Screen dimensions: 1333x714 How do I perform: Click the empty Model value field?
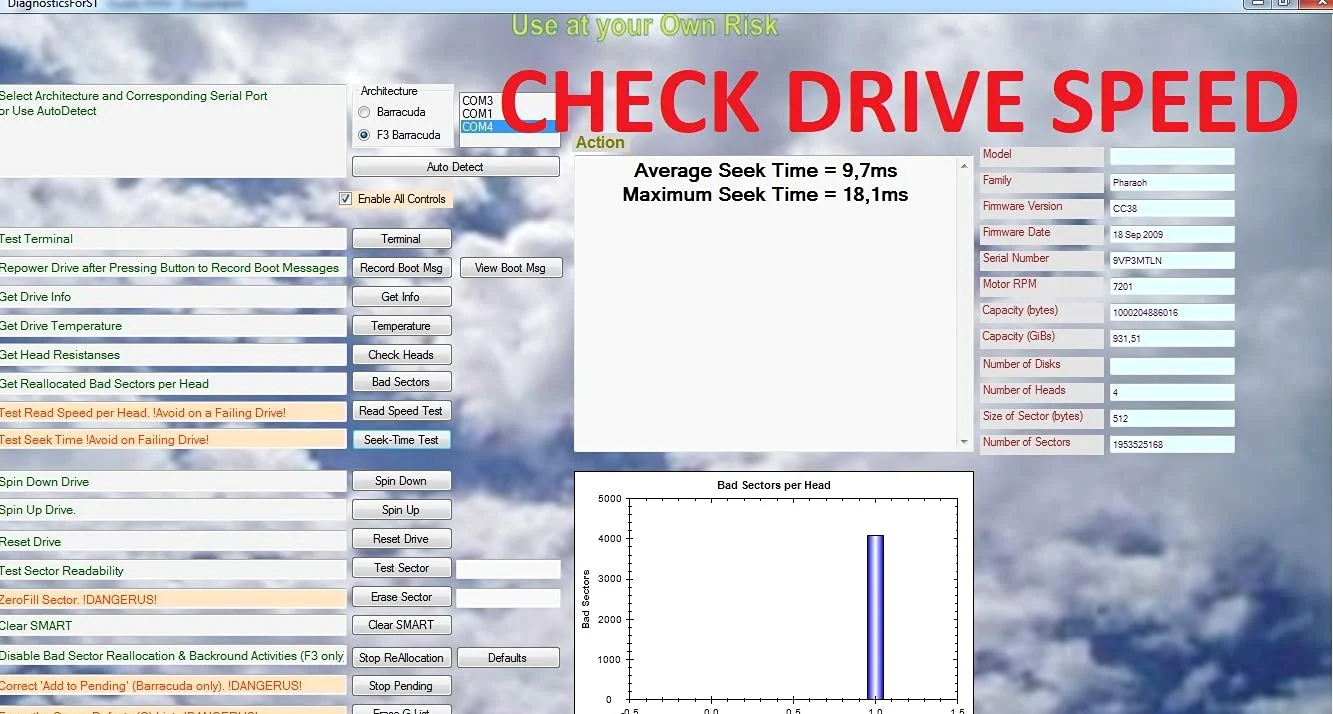tap(1172, 157)
